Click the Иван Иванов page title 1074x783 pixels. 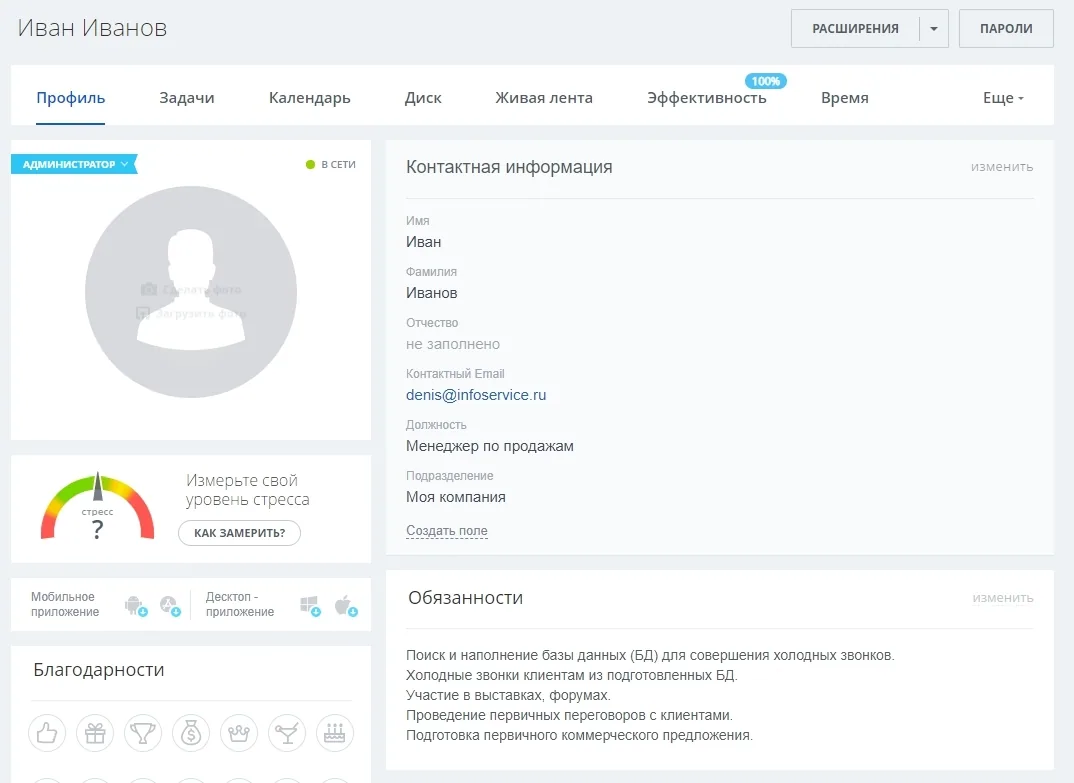92,28
